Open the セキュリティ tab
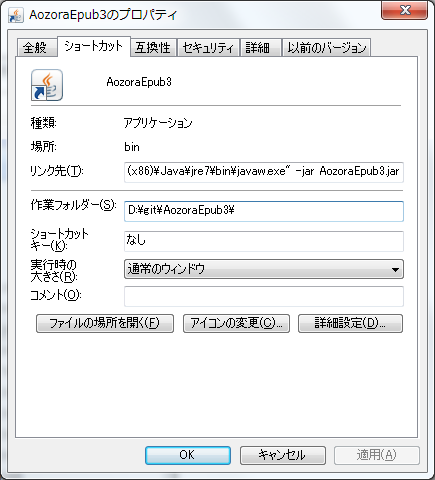This screenshot has height=480, width=435. [208, 48]
